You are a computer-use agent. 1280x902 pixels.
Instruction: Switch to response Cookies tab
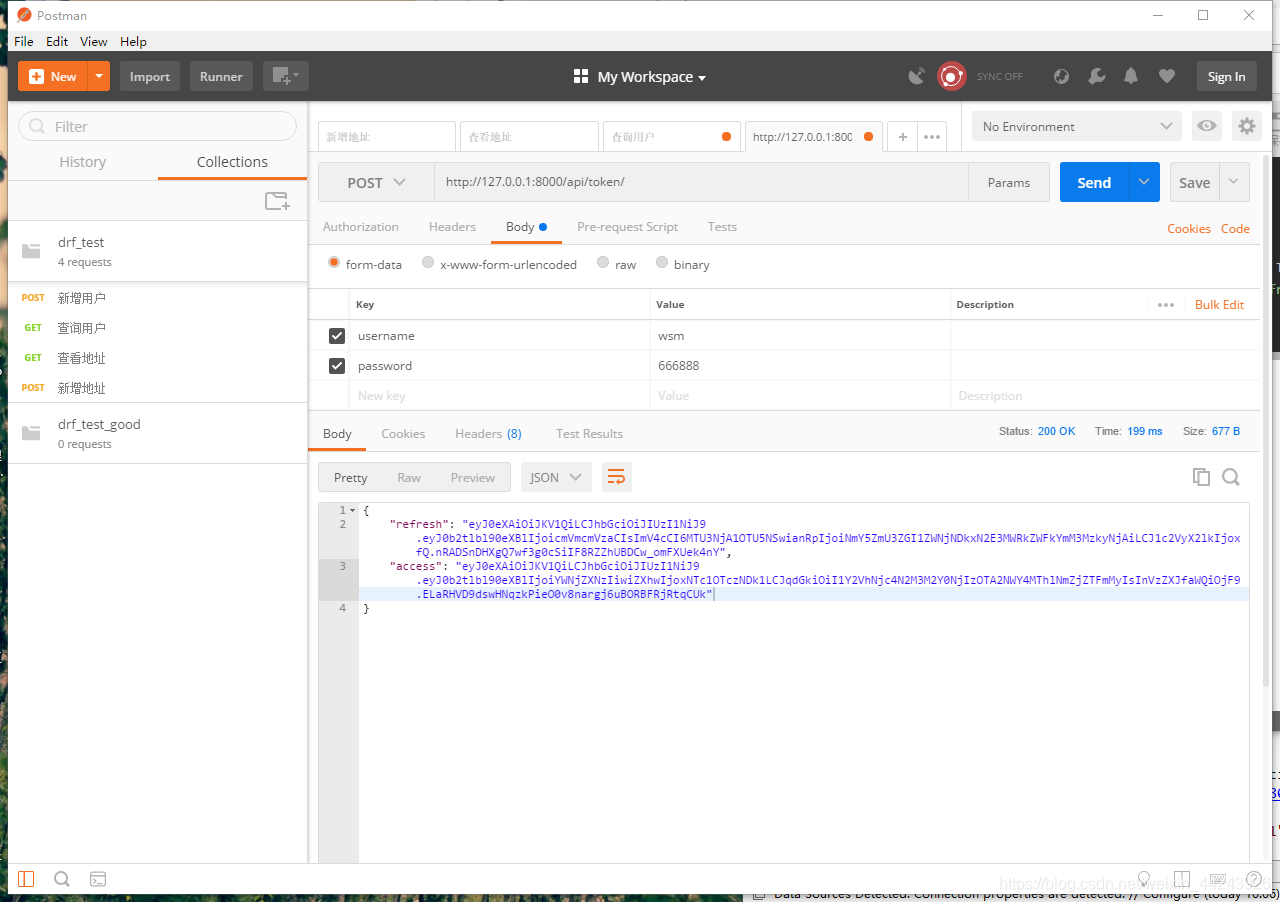click(x=403, y=433)
